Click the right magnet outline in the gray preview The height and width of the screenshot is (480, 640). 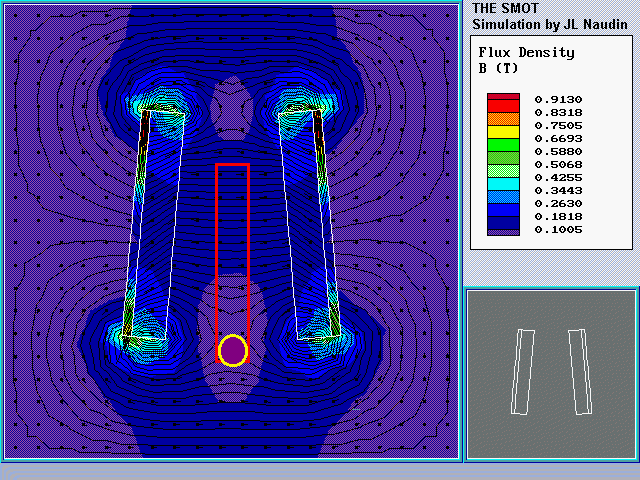(x=580, y=372)
